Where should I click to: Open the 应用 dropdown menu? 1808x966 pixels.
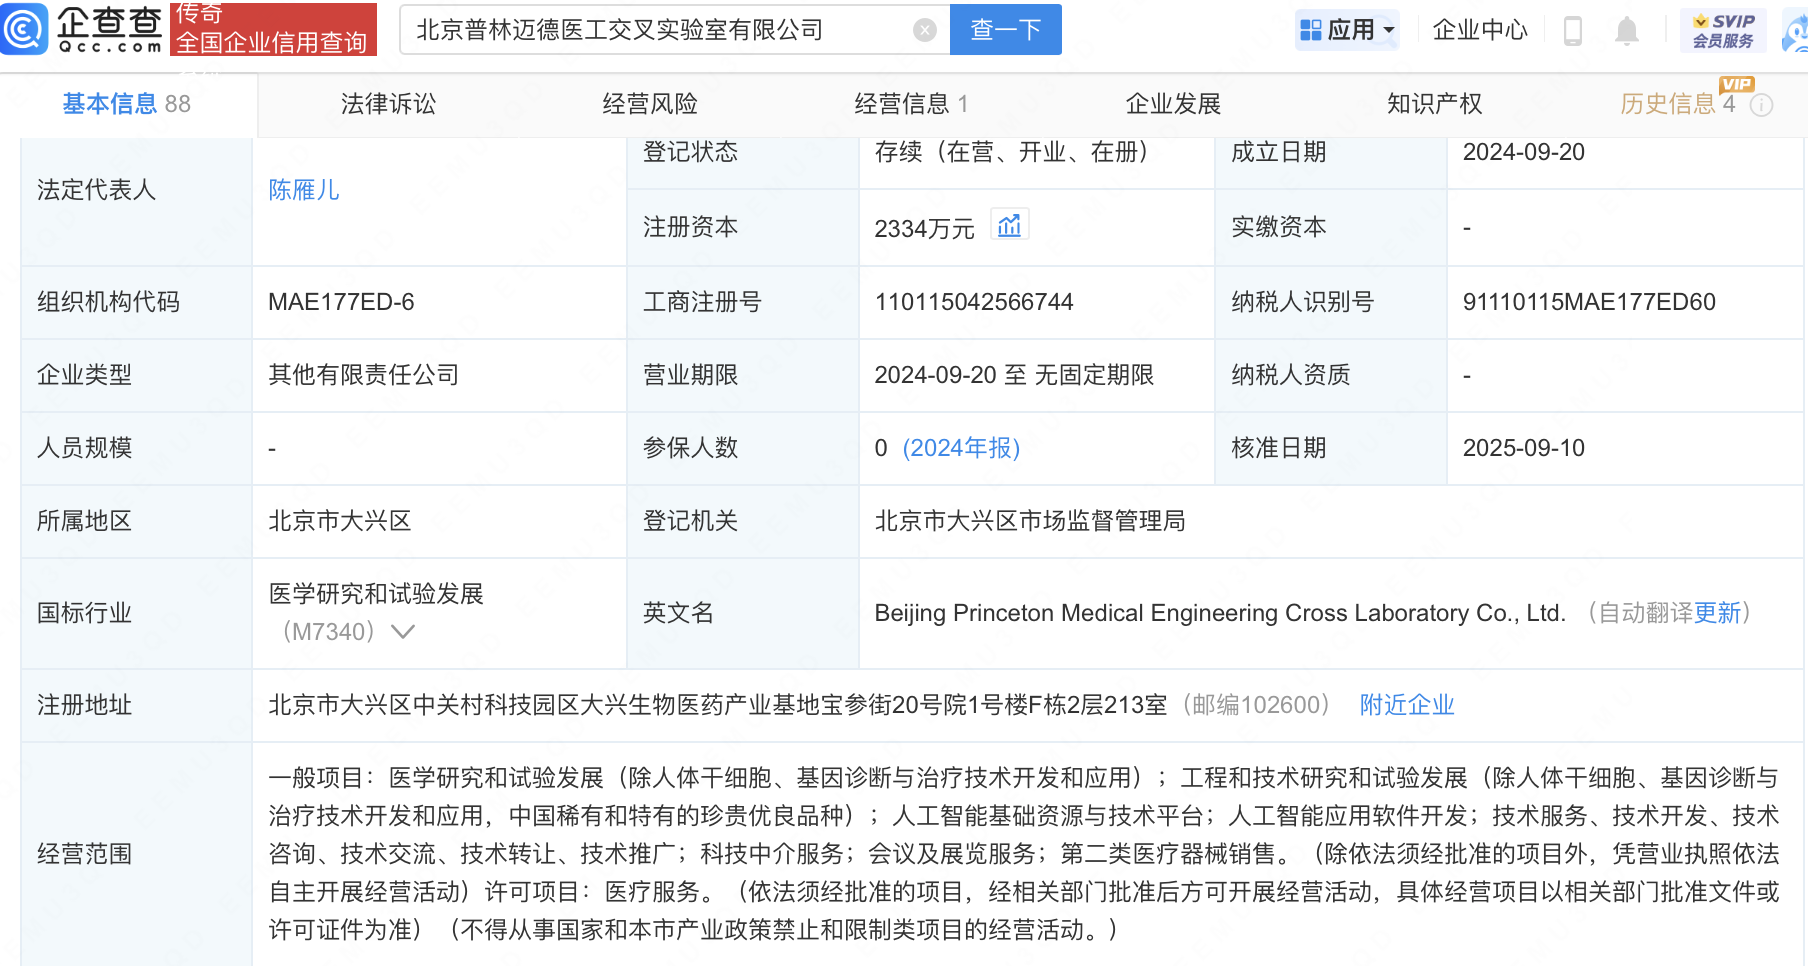(x=1347, y=30)
